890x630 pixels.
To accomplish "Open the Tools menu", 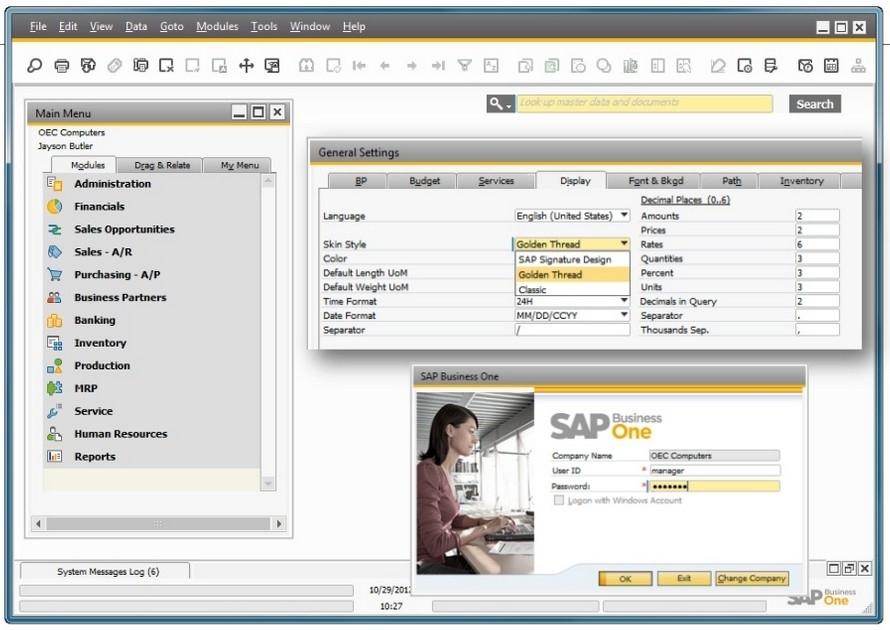I will point(264,27).
